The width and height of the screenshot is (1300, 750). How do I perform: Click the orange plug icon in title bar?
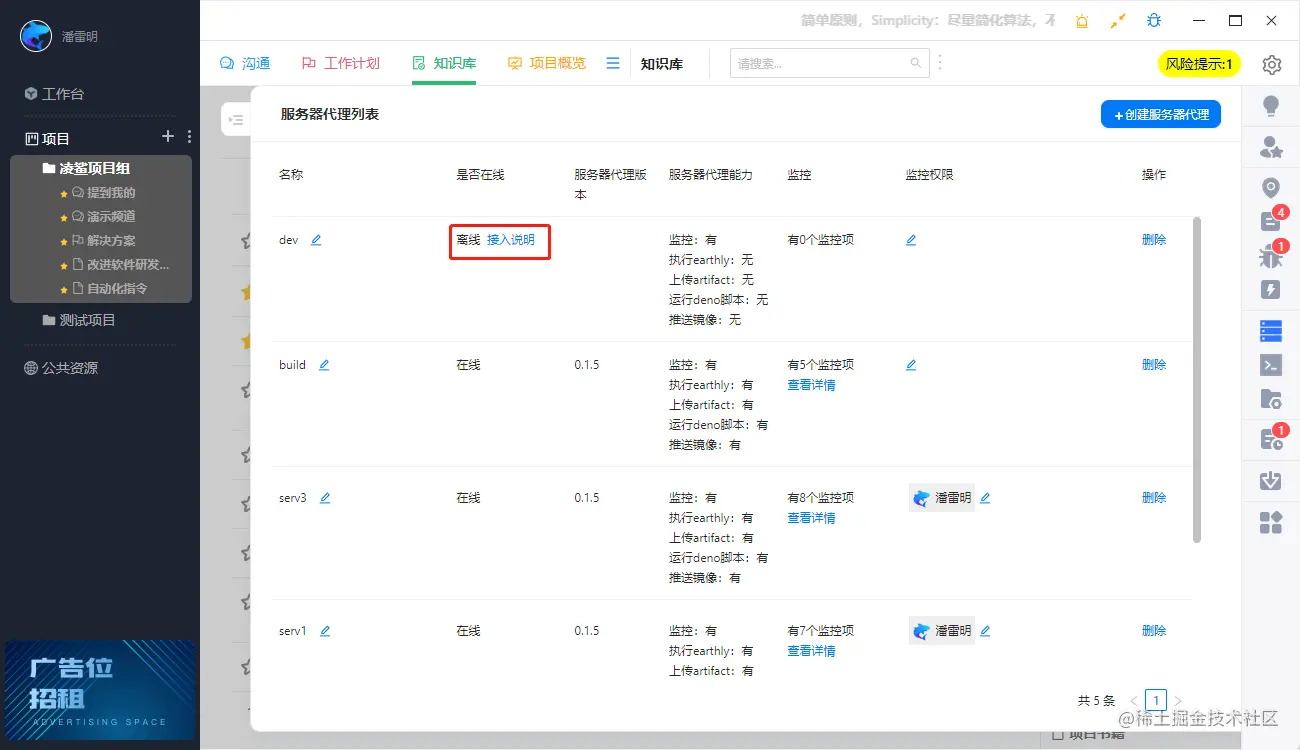pos(1118,21)
